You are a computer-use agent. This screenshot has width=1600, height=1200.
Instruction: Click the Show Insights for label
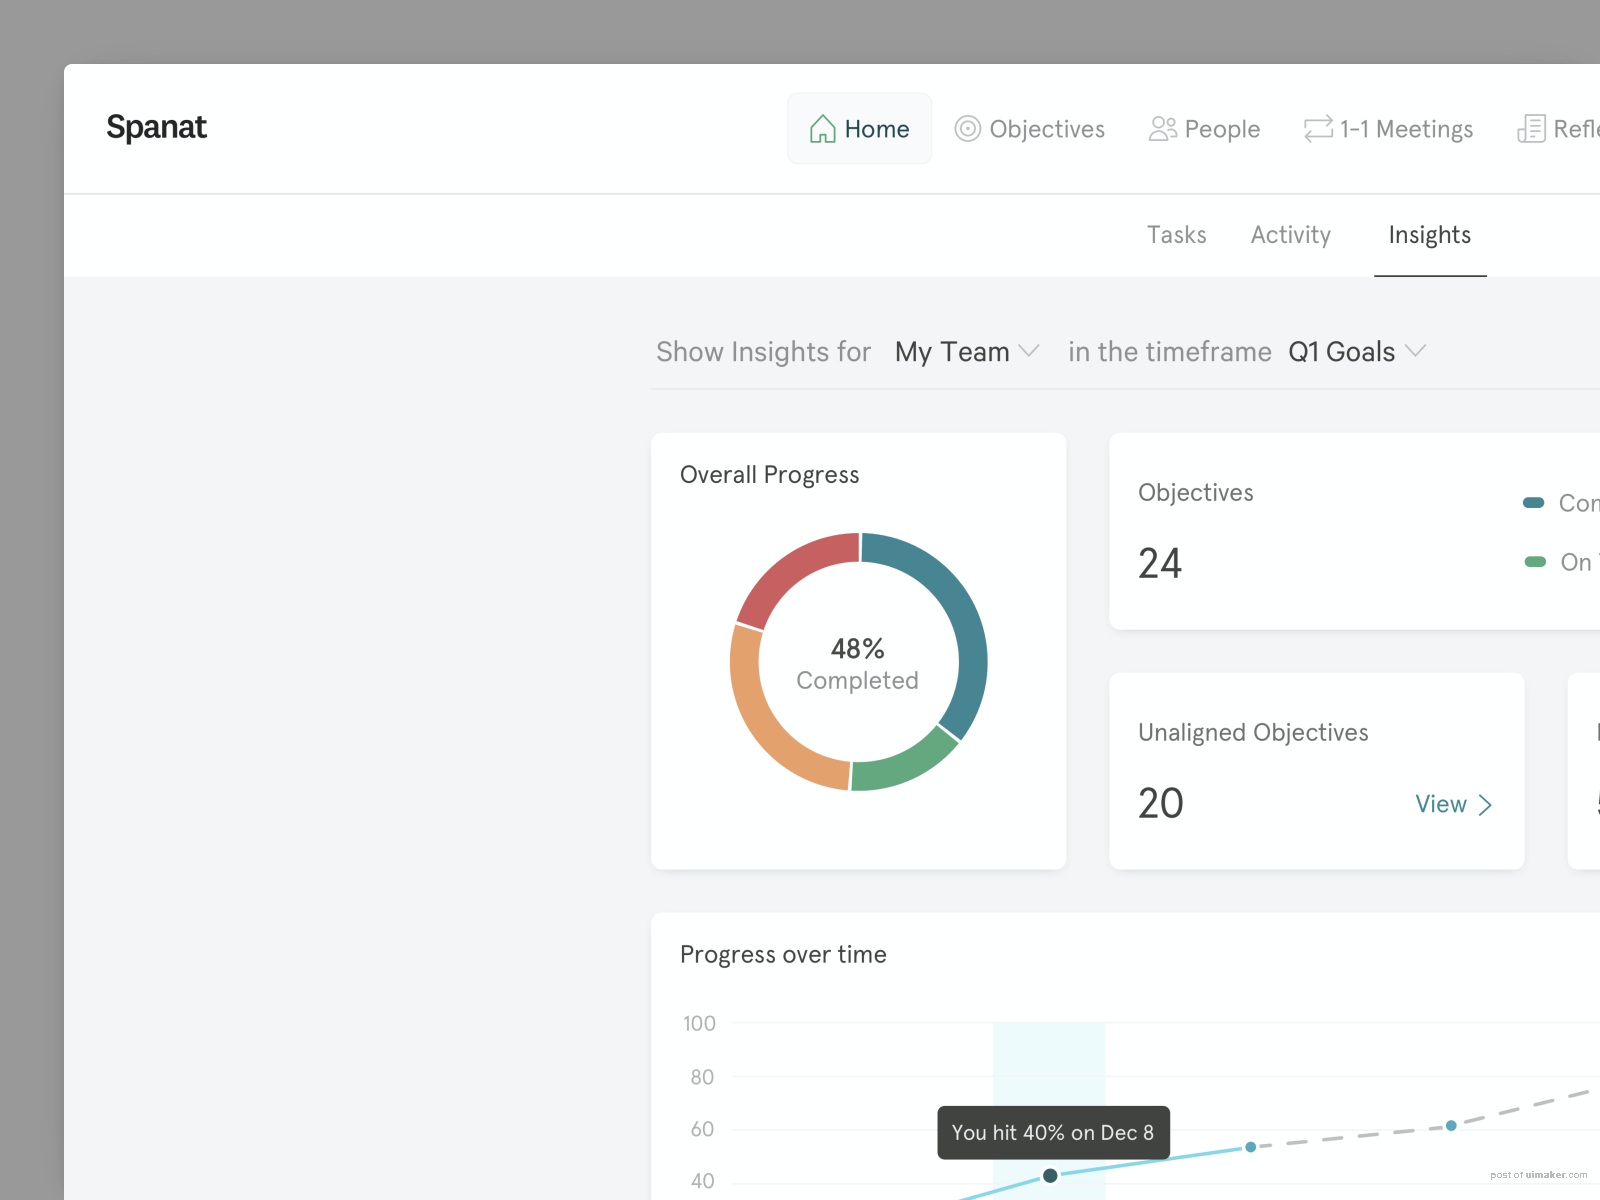[x=763, y=352]
